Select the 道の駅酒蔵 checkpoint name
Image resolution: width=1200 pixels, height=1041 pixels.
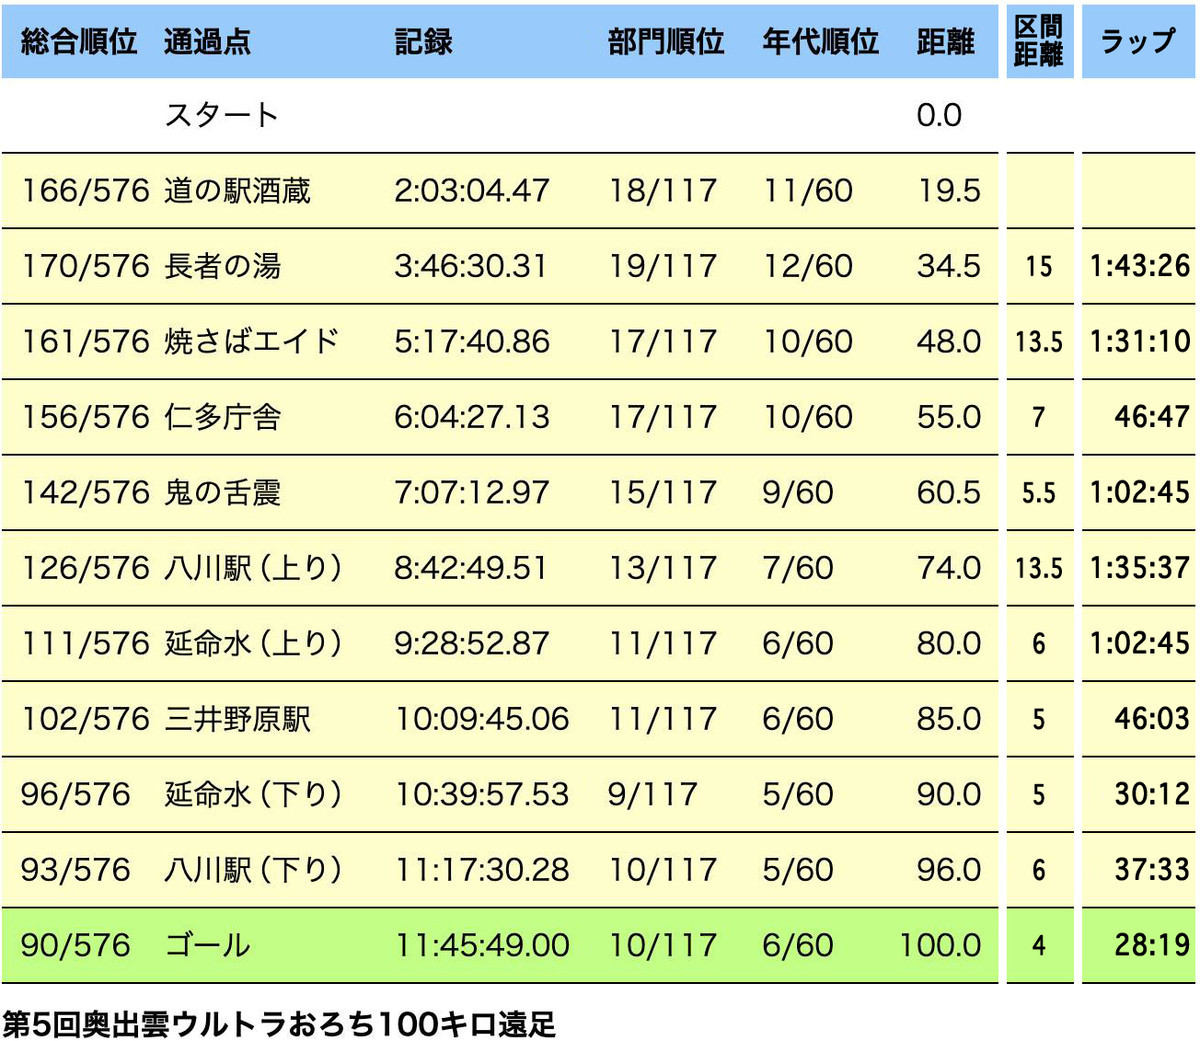237,191
